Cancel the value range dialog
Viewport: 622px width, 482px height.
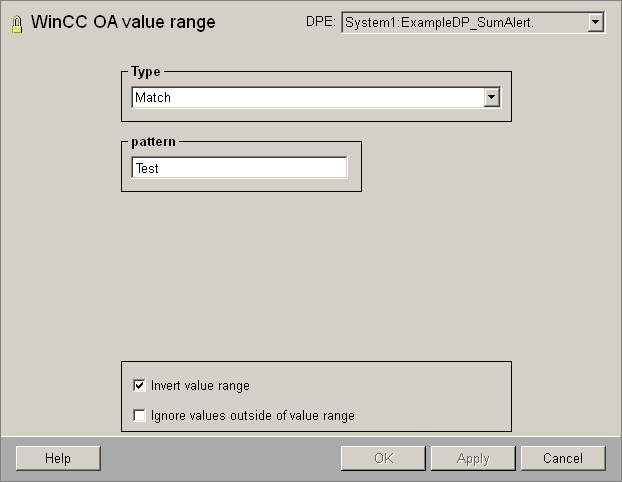tap(562, 458)
